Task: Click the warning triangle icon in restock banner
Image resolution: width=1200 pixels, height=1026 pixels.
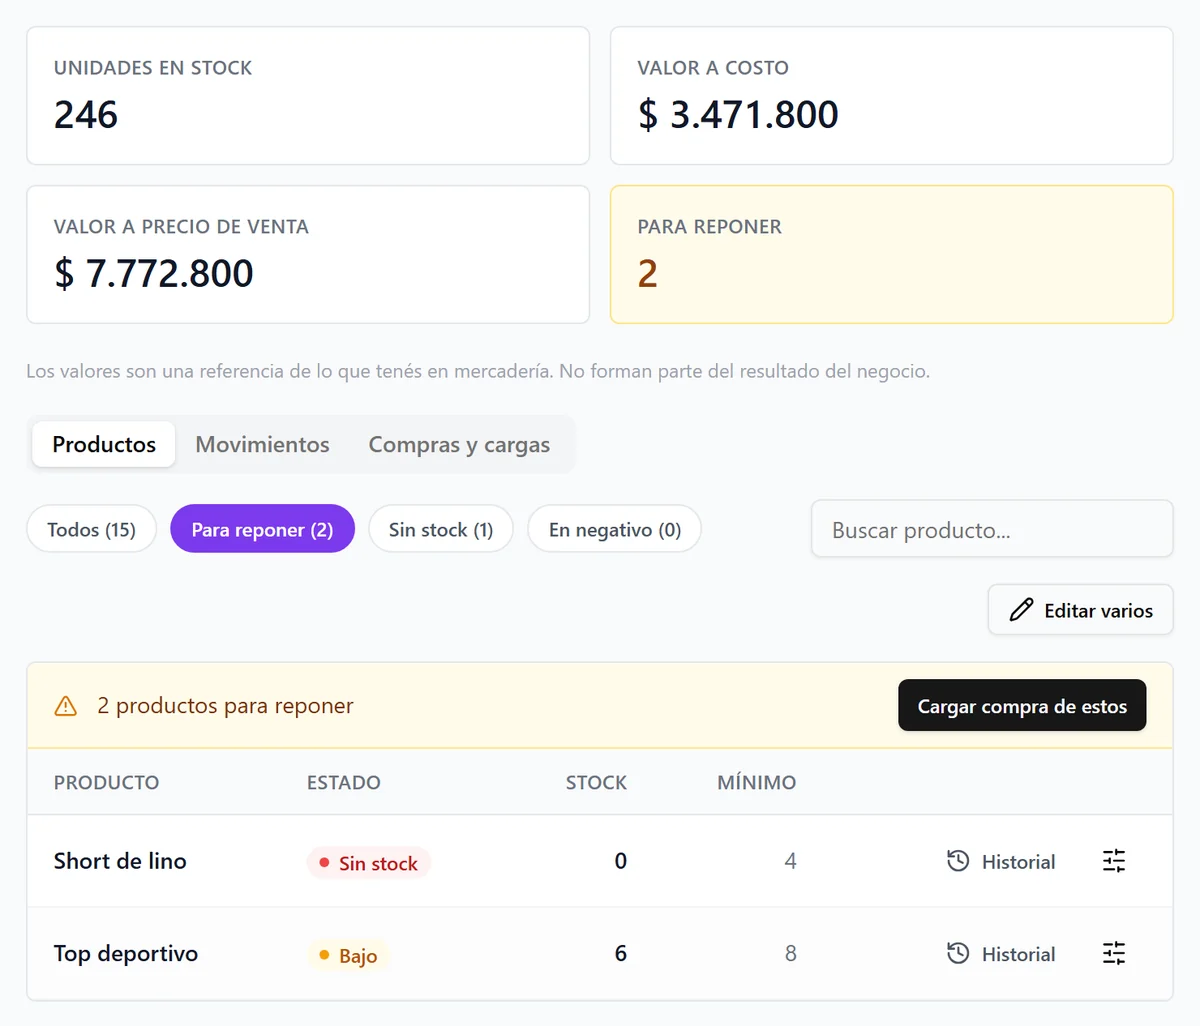Action: tap(66, 706)
